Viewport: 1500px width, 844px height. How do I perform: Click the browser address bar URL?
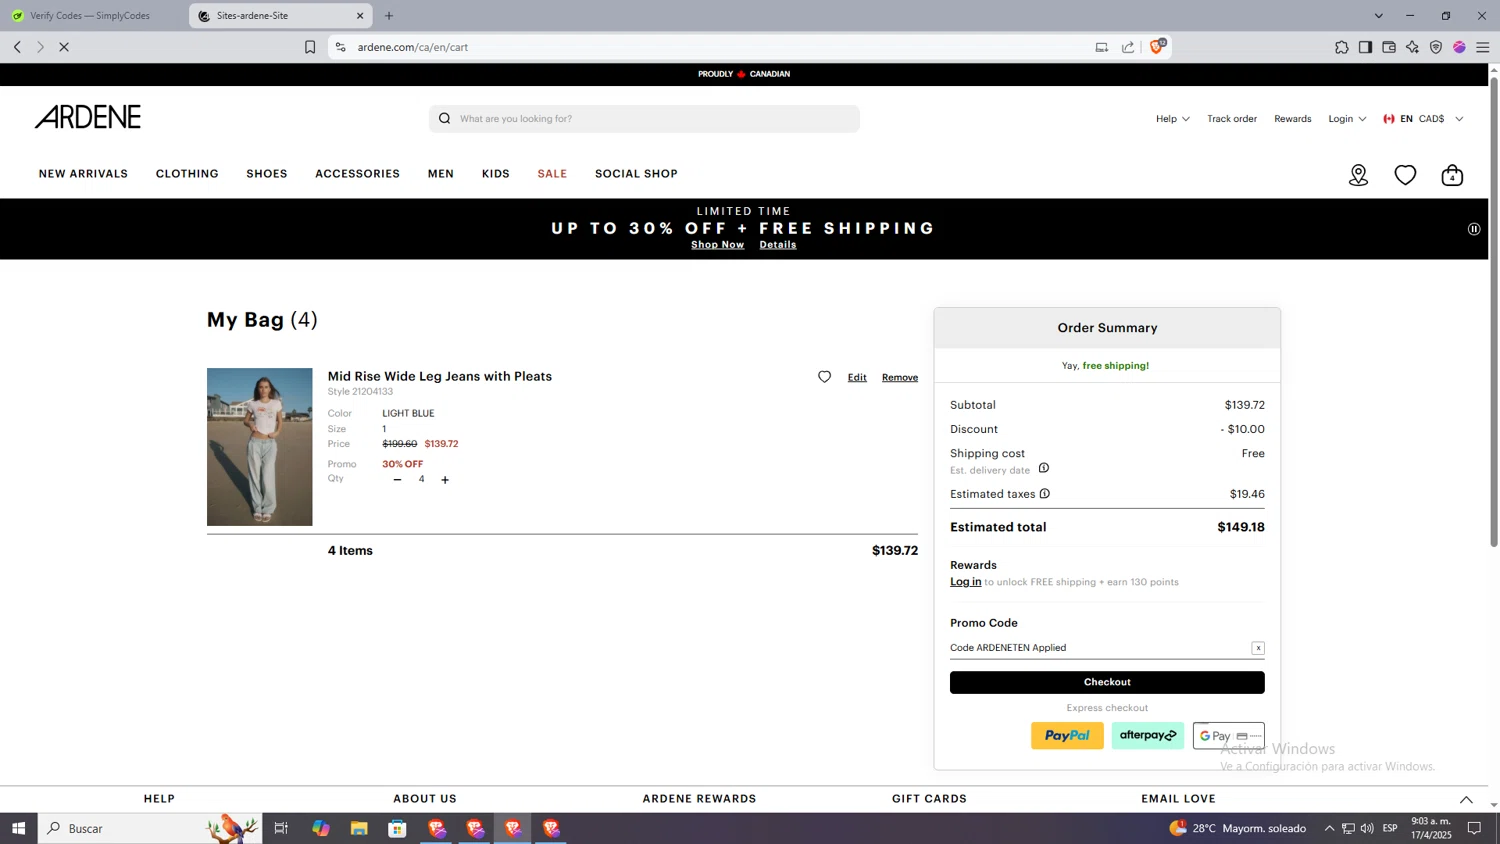click(413, 47)
